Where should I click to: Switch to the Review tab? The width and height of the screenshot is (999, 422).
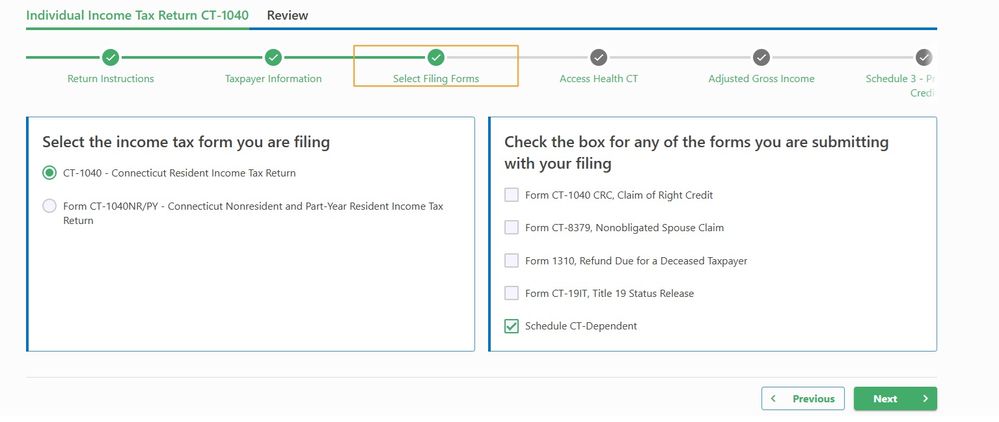[x=287, y=15]
